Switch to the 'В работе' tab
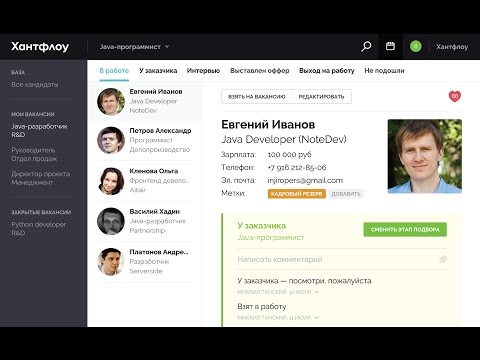 tap(114, 71)
